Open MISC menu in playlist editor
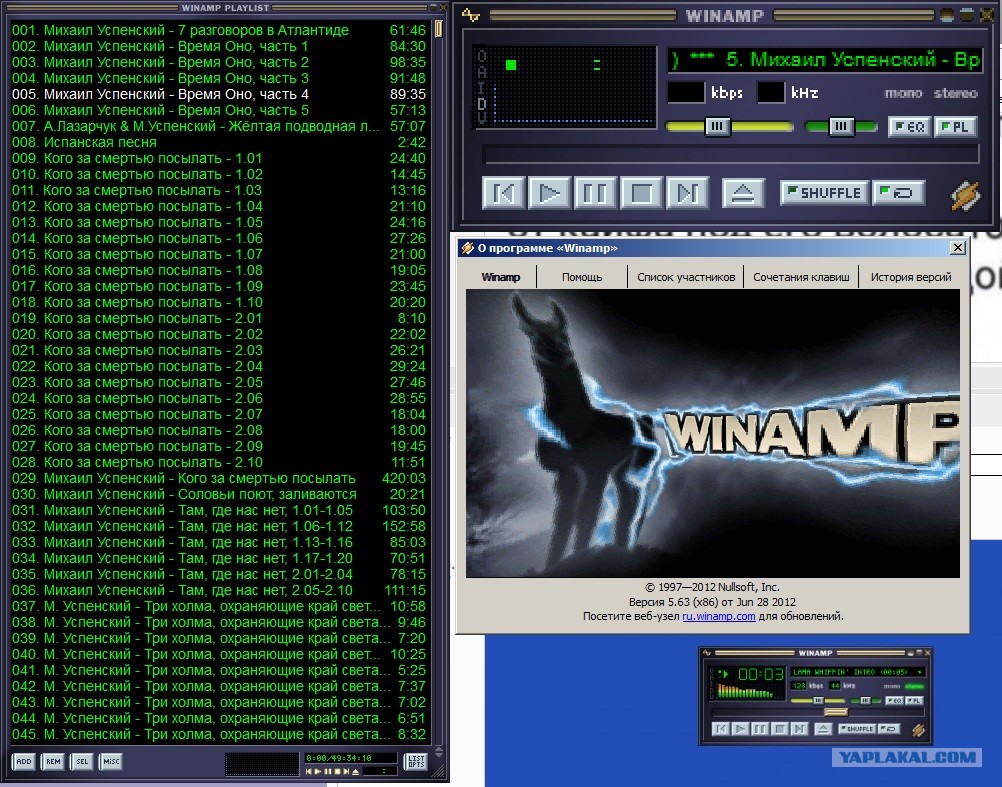The image size is (1002, 787). [x=111, y=761]
